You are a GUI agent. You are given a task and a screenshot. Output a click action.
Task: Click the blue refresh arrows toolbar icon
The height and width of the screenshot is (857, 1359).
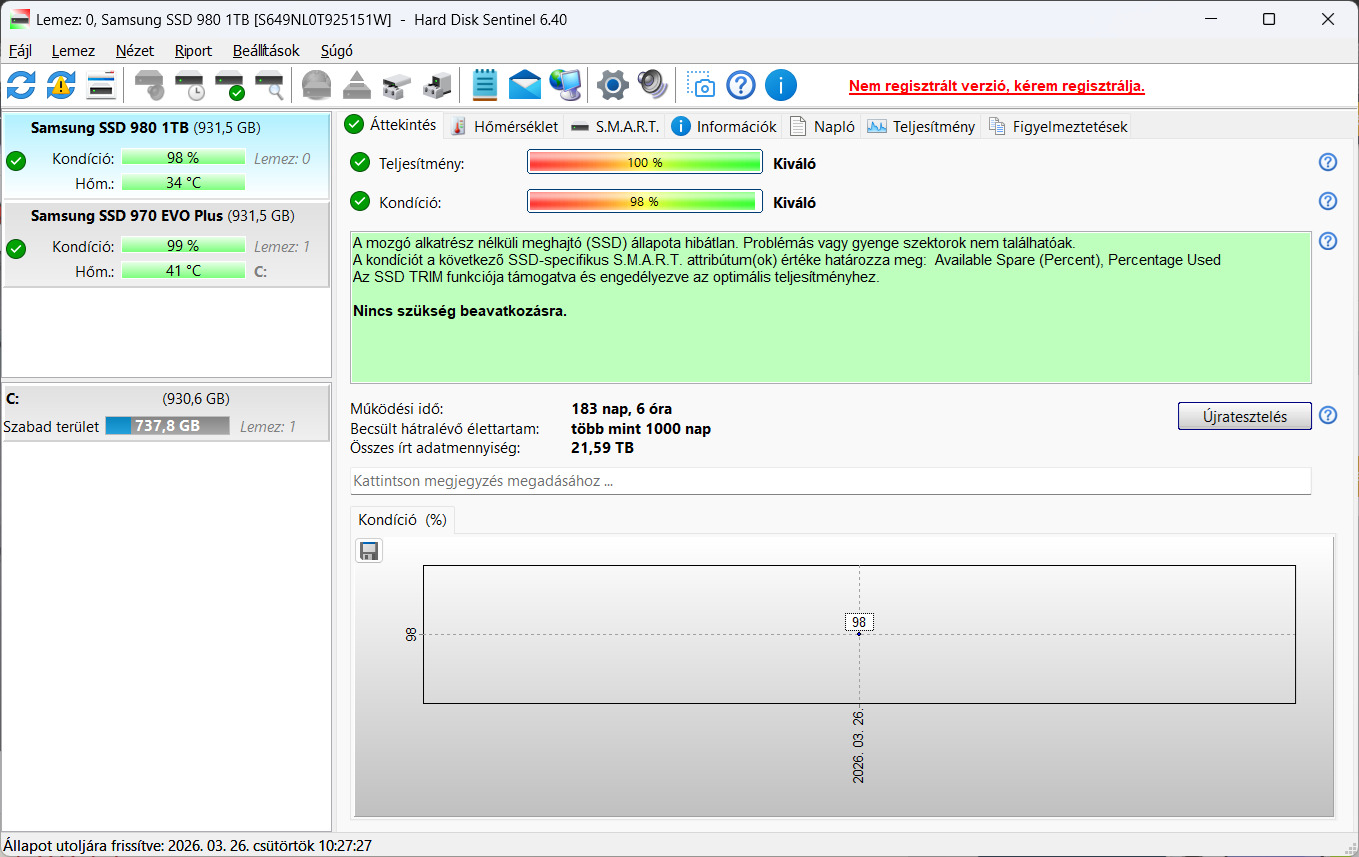tap(21, 85)
